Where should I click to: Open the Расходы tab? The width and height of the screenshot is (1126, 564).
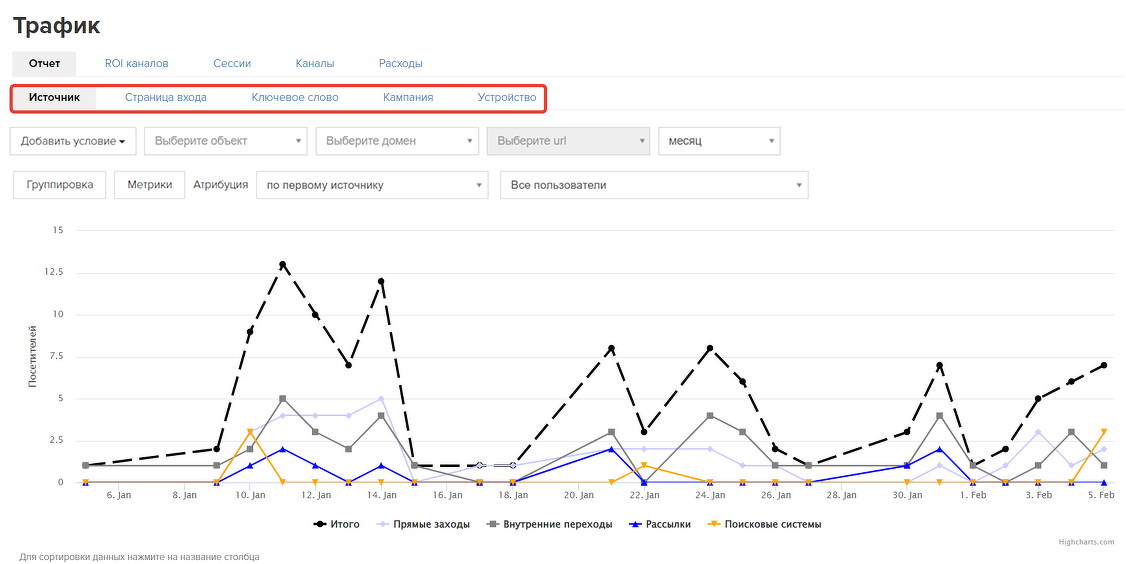coord(401,63)
